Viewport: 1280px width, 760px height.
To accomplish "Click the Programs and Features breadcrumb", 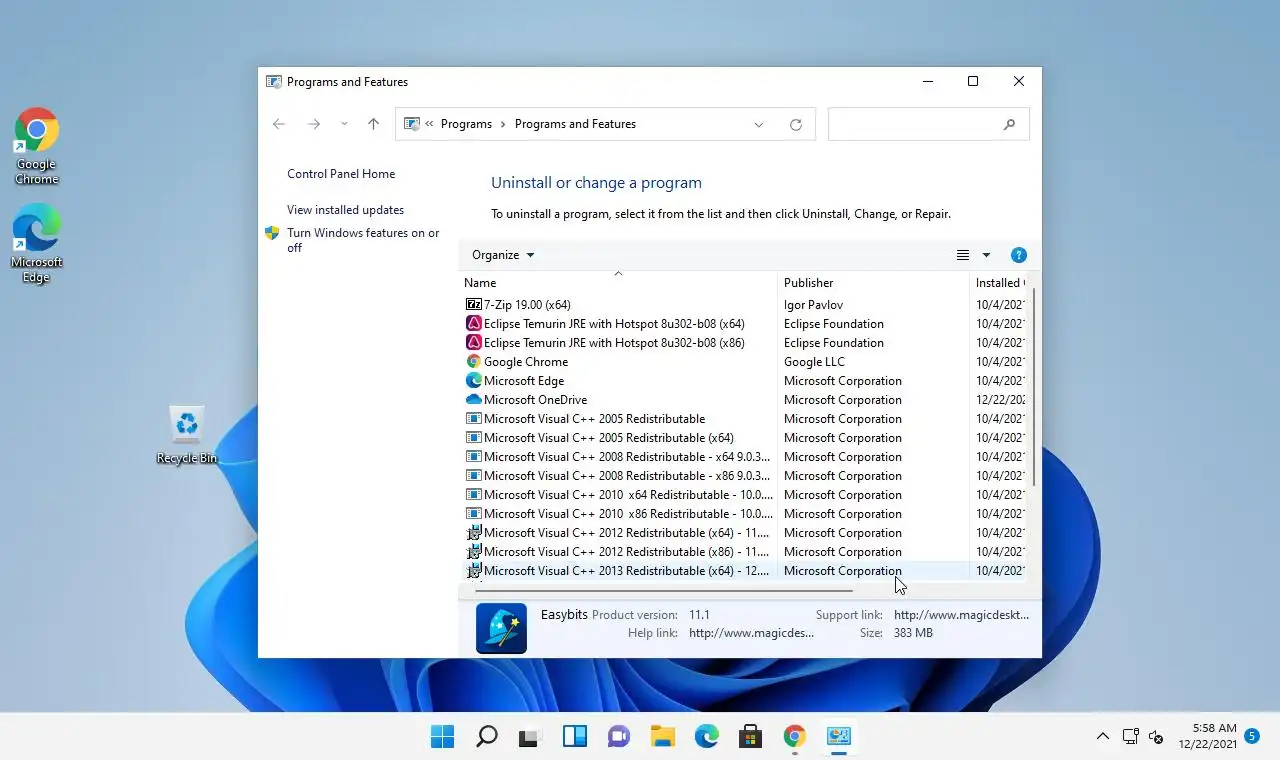I will pos(575,124).
